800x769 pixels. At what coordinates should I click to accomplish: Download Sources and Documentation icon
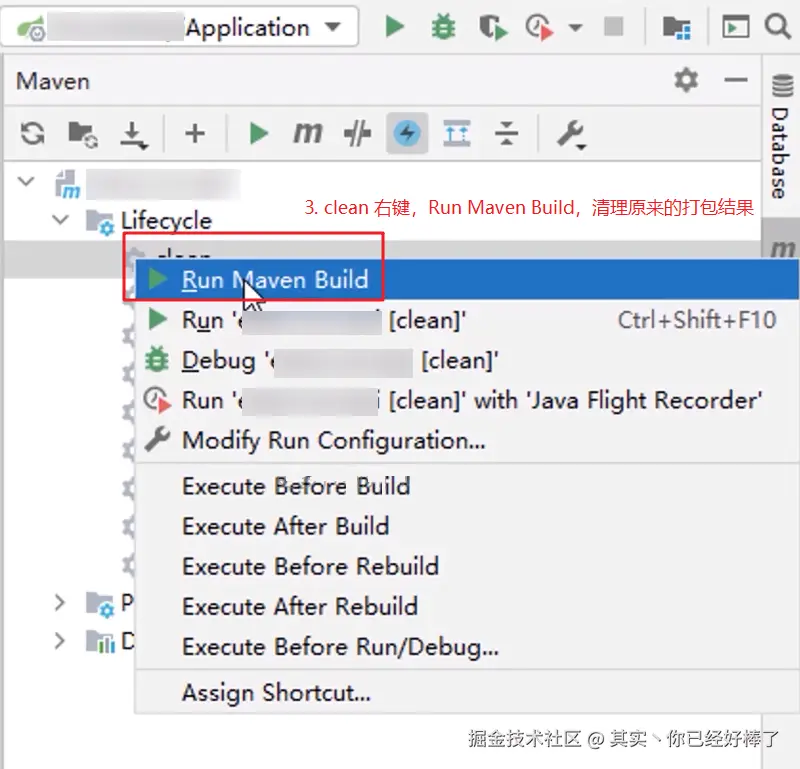[134, 135]
